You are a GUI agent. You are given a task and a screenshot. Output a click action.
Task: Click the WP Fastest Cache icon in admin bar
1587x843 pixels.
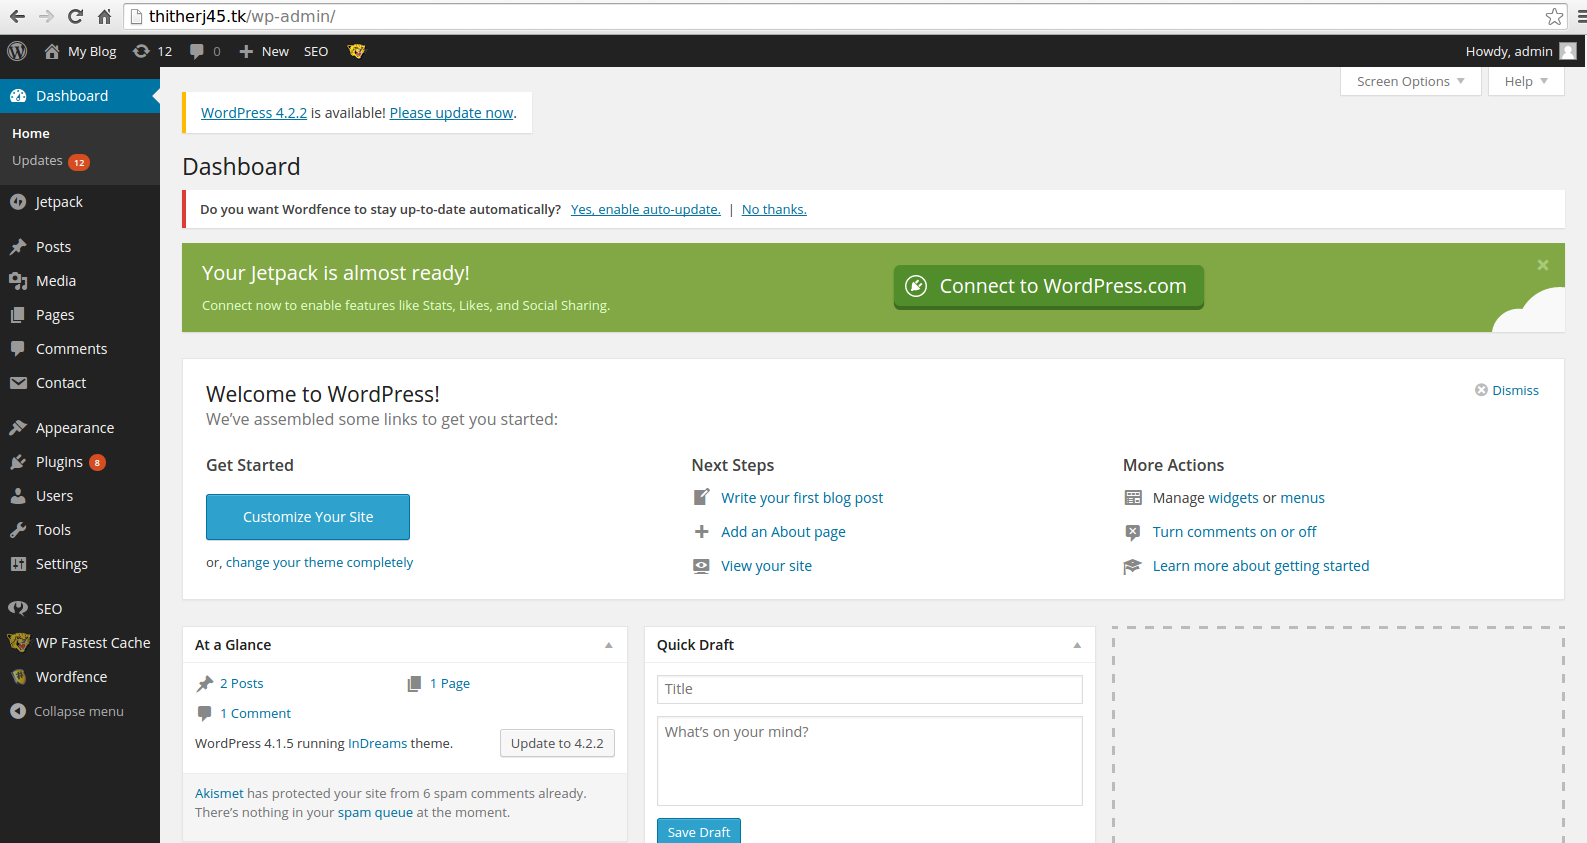pyautogui.click(x=356, y=51)
